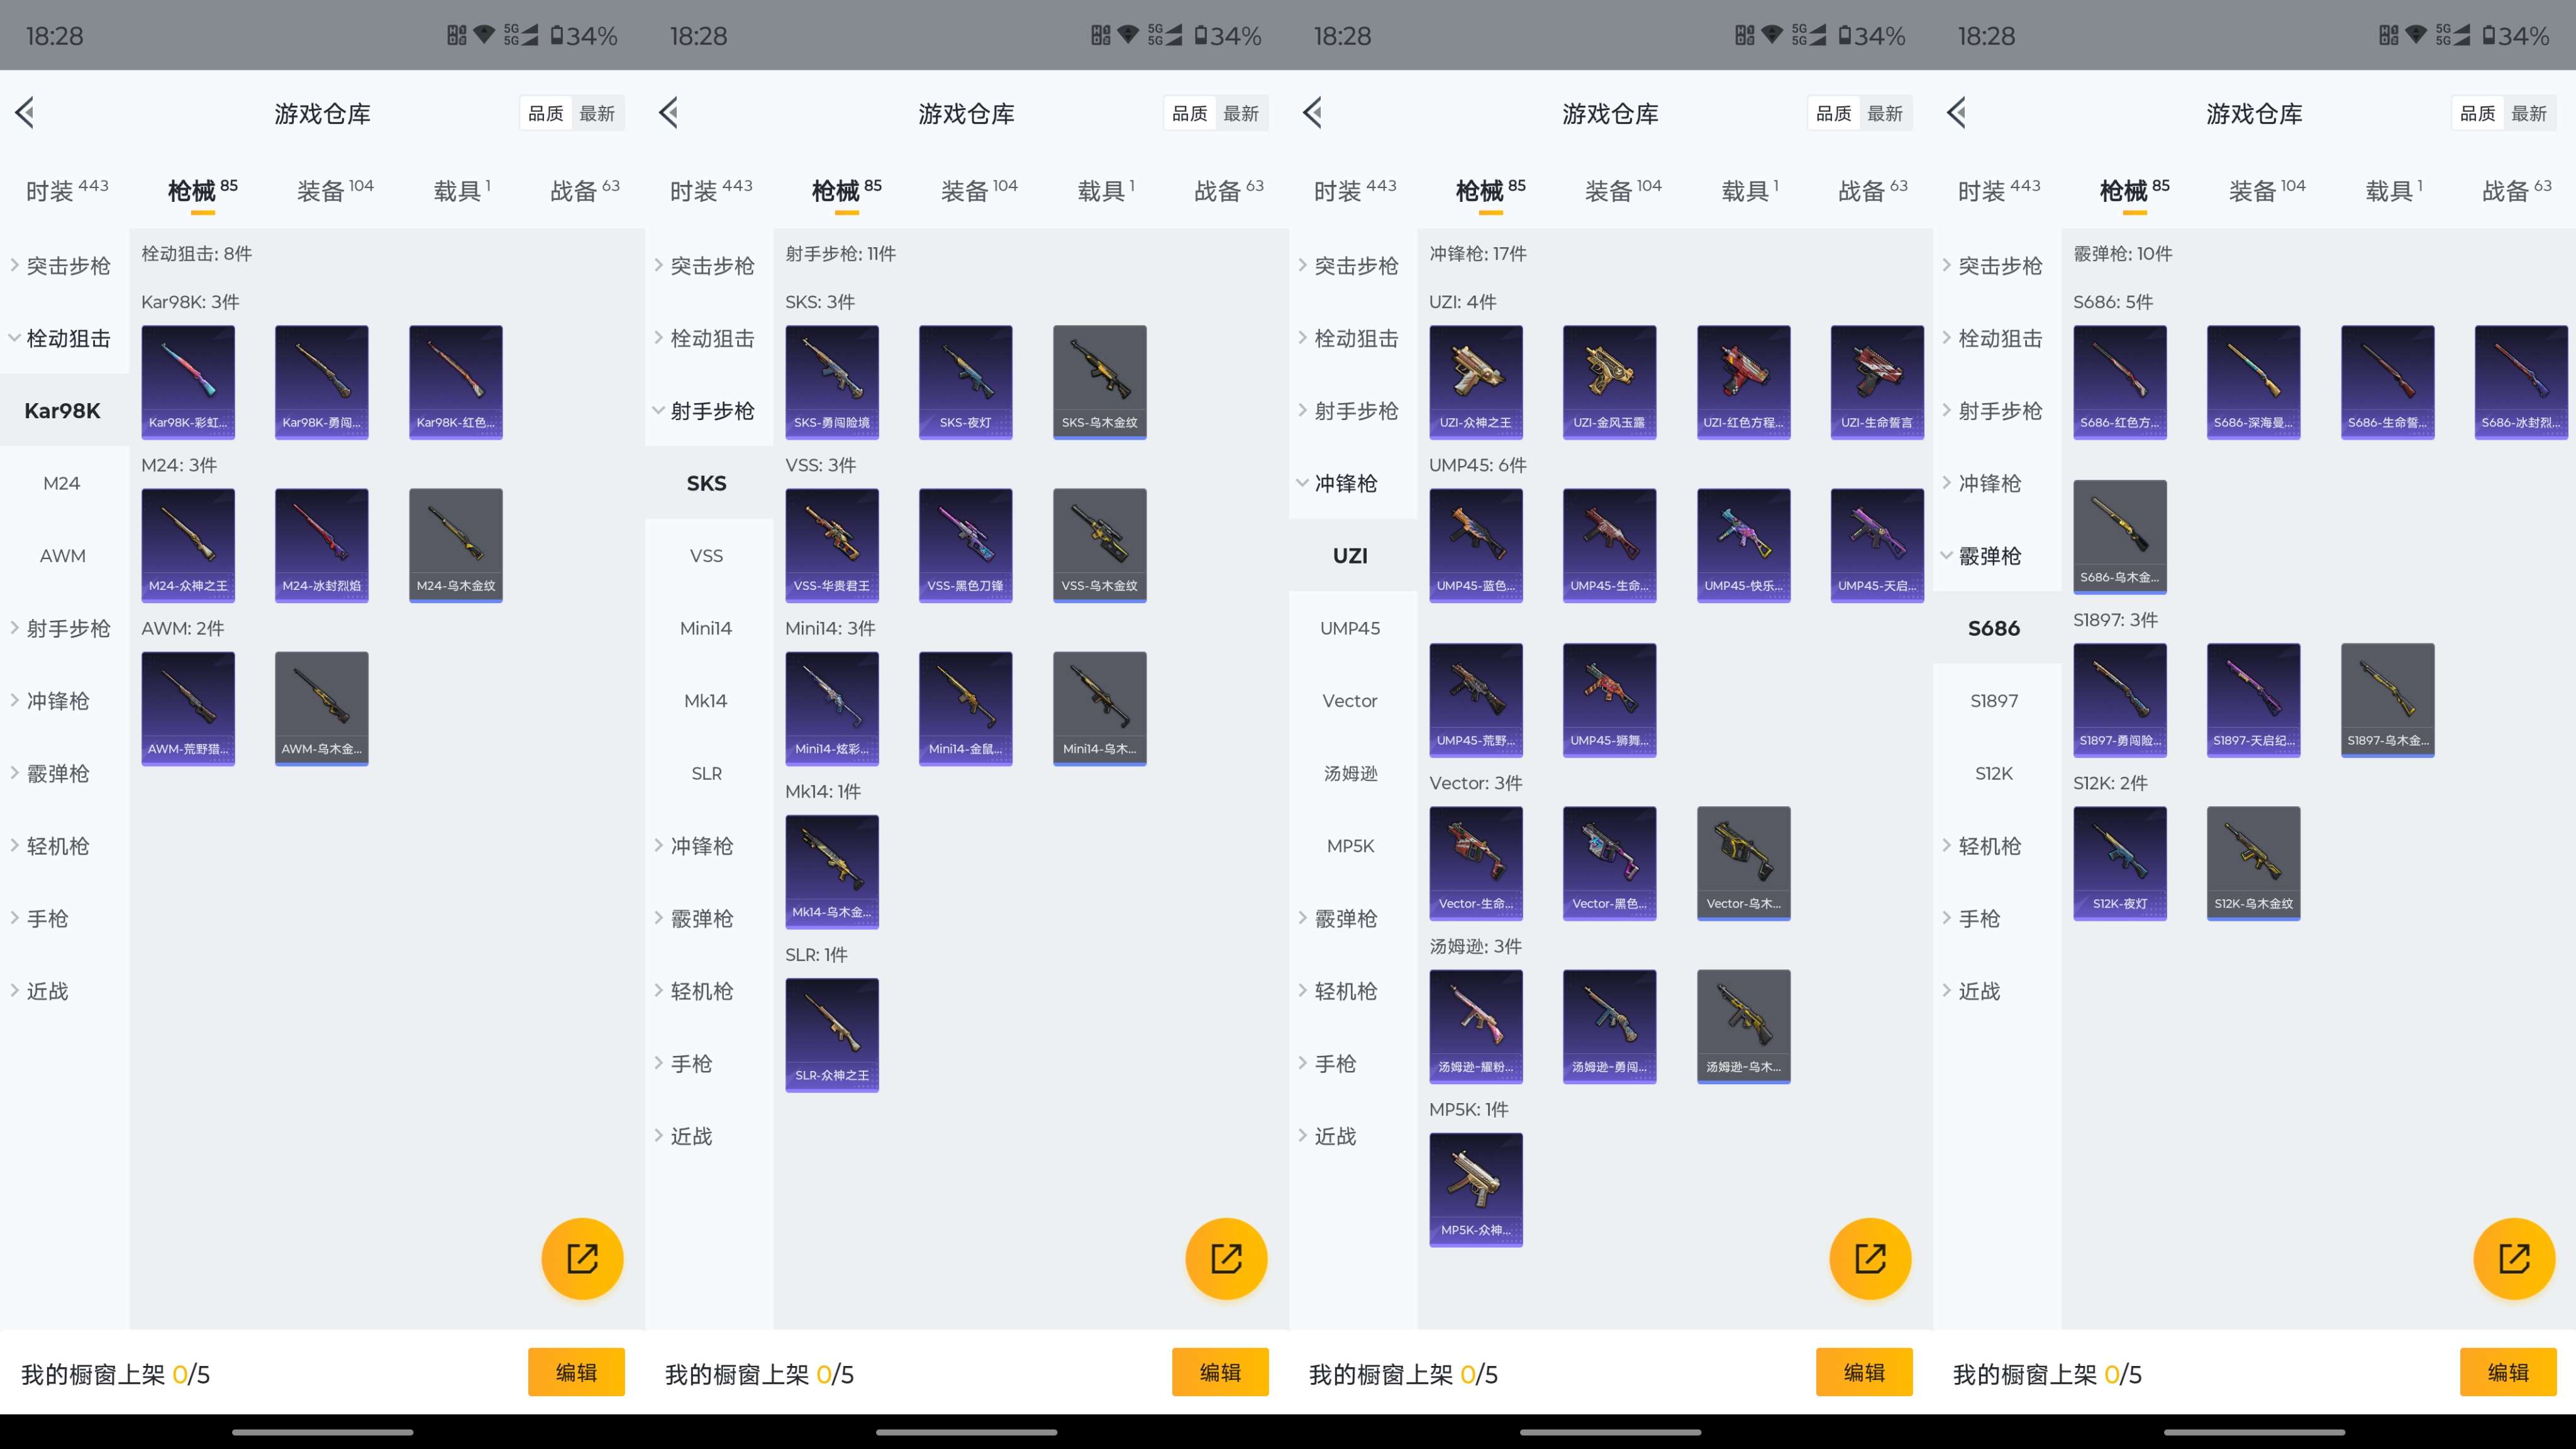Open the Kar98K-彩虹 skin item

pyautogui.click(x=188, y=382)
